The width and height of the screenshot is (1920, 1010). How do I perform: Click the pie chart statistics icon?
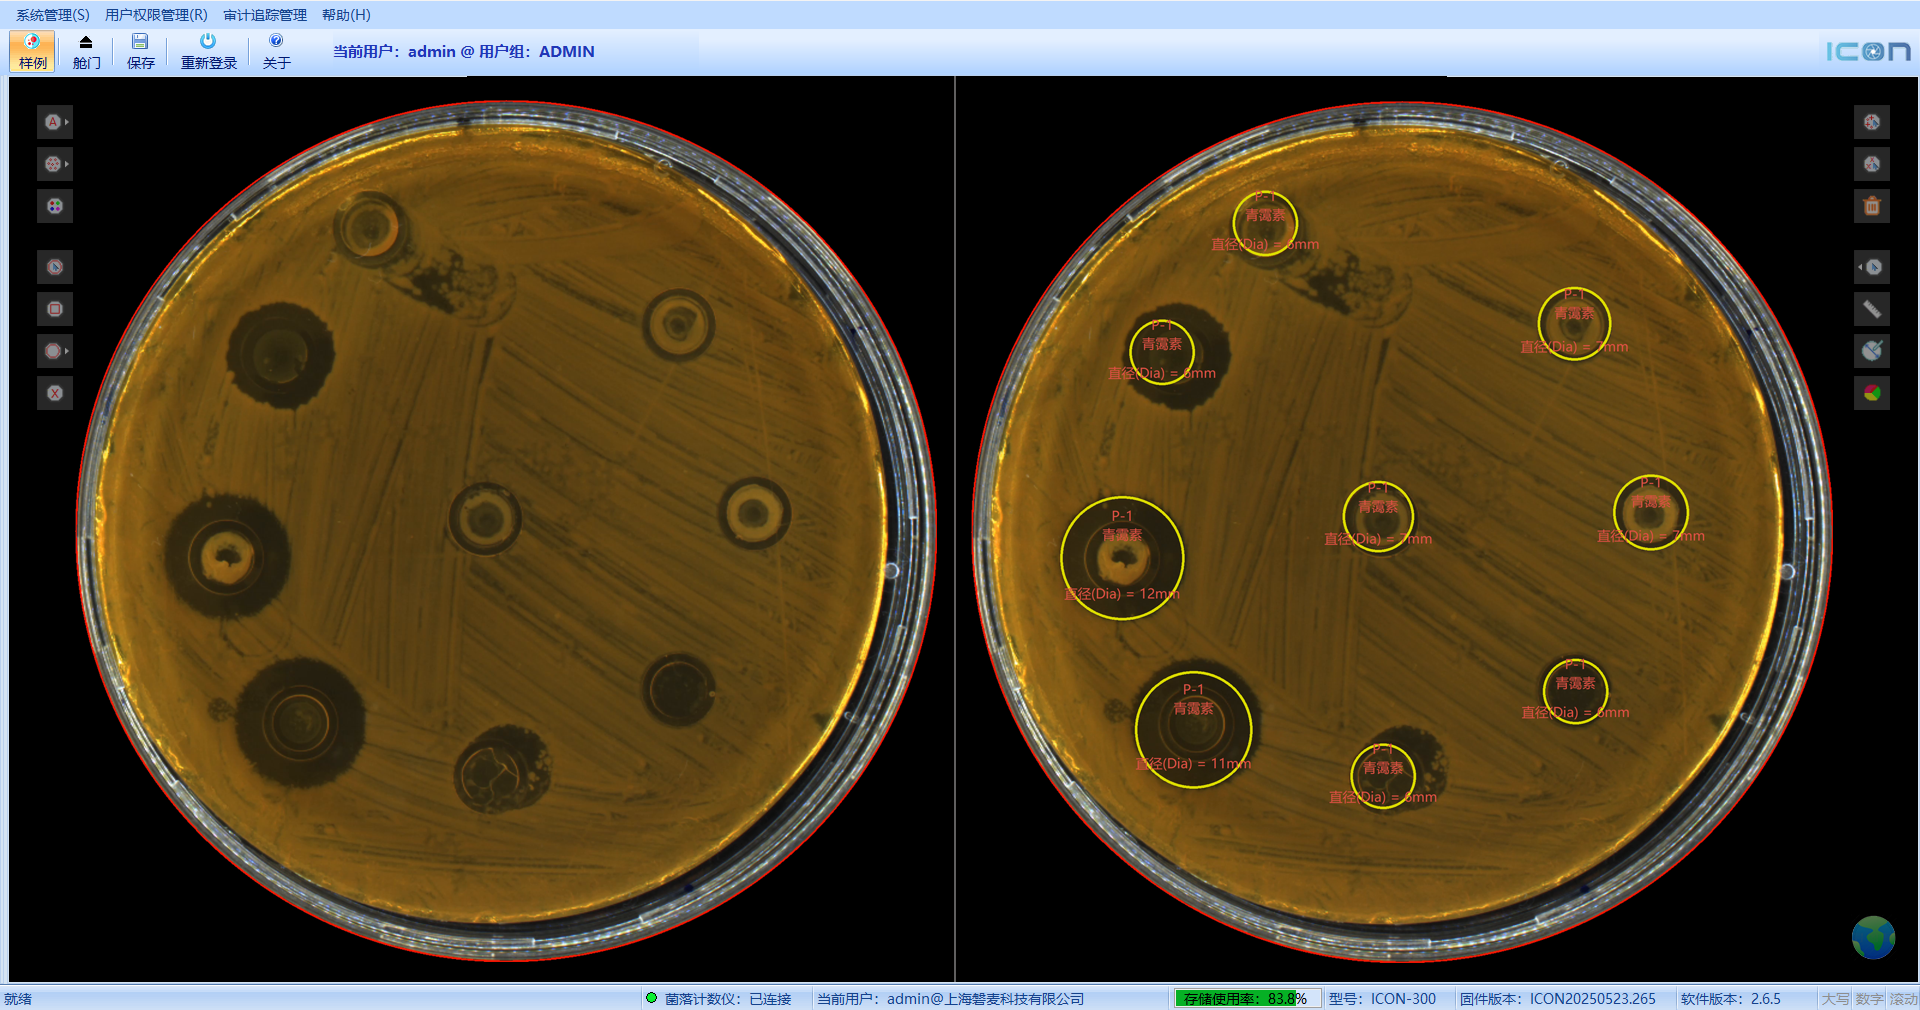tap(1872, 393)
